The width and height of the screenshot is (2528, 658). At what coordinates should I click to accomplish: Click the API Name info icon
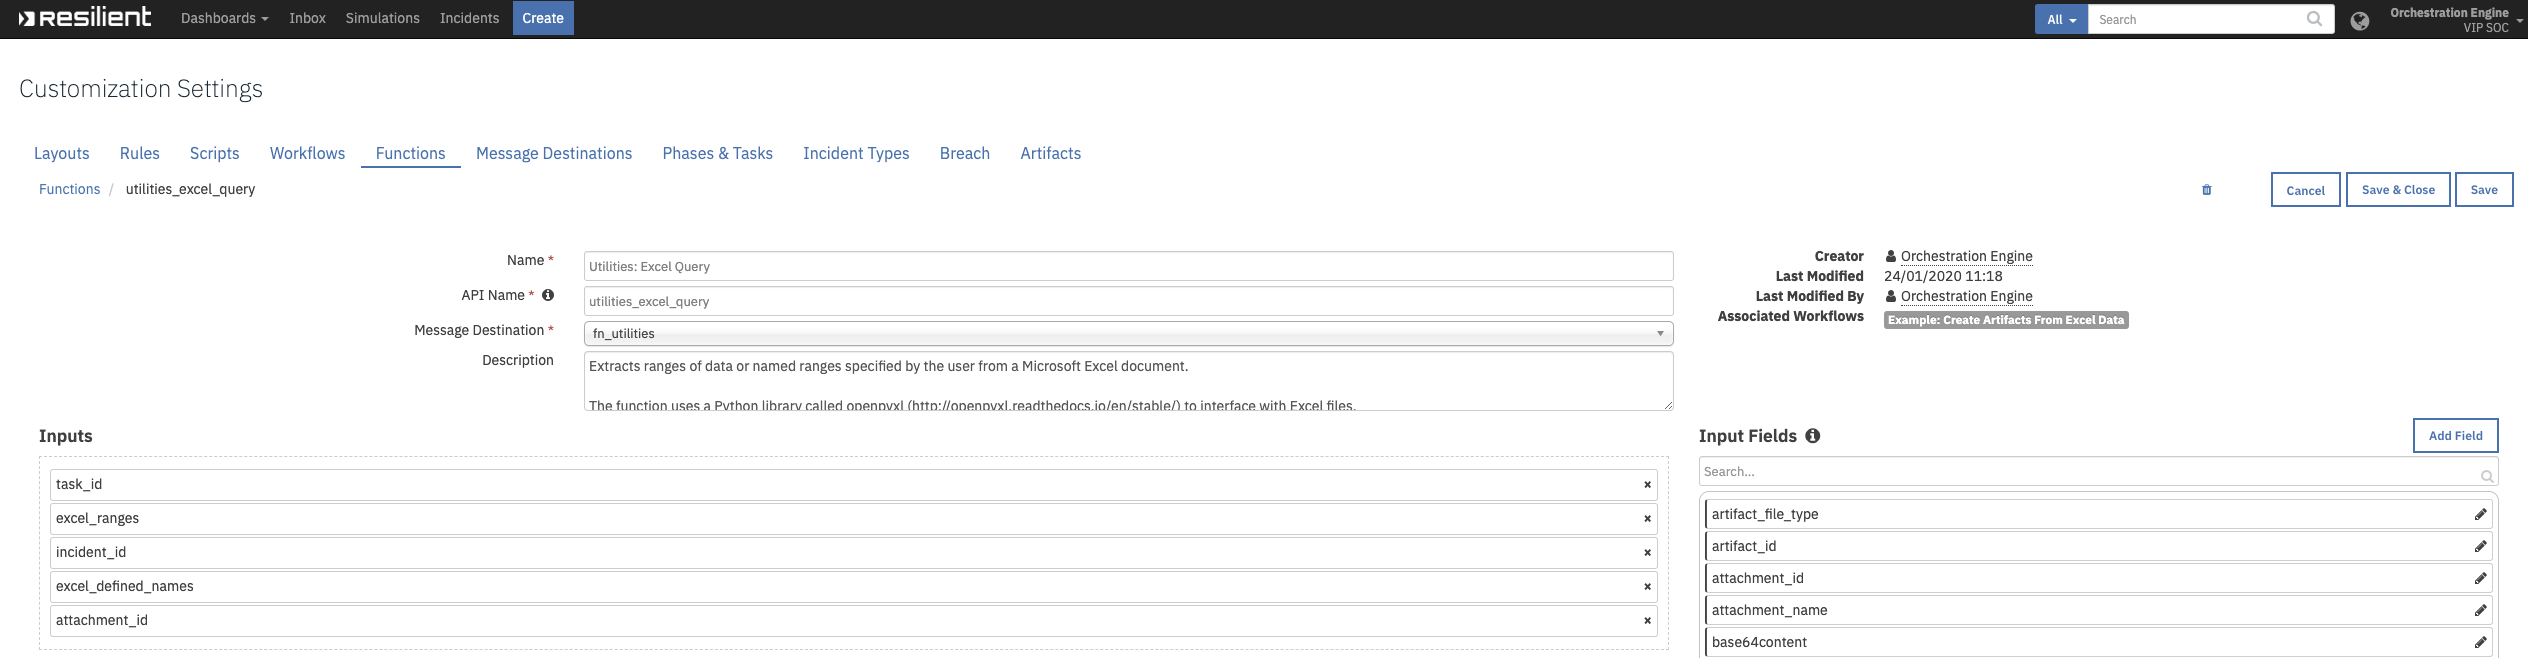point(548,295)
